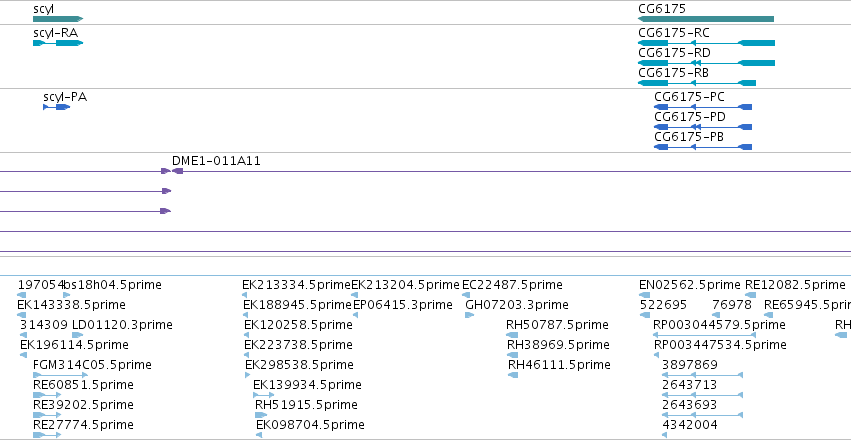Viewport: 851px width, 440px height.
Task: Select the 3897869 aligned feature
Action: coord(702,375)
